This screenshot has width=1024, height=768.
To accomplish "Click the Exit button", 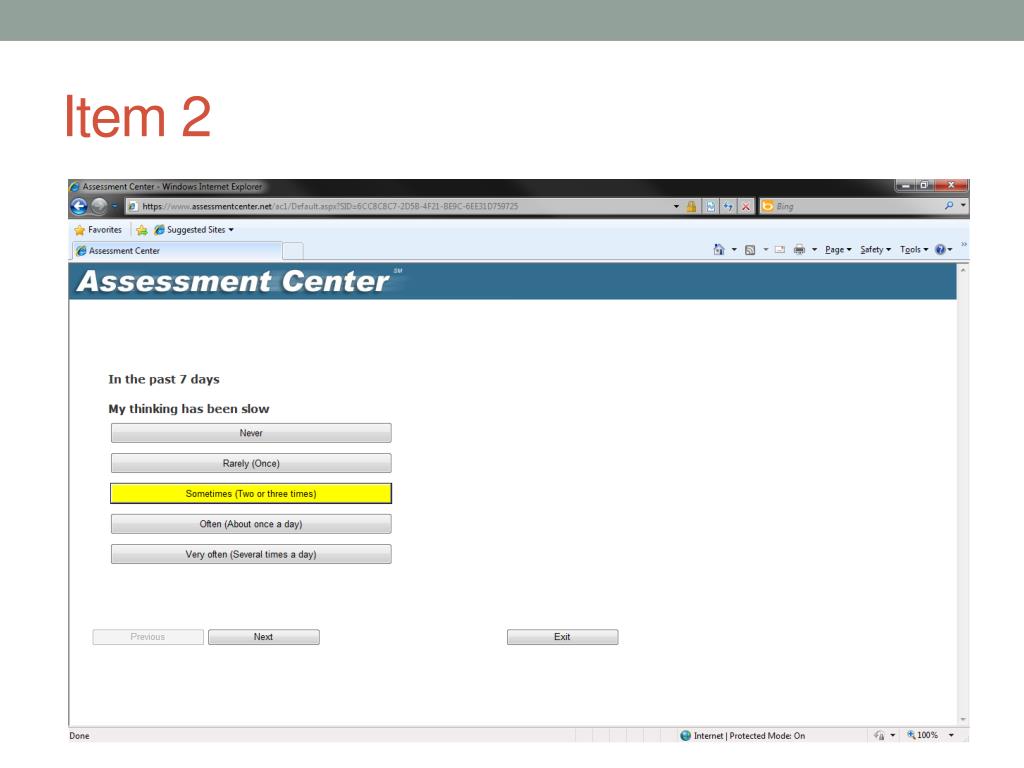I will (x=562, y=637).
